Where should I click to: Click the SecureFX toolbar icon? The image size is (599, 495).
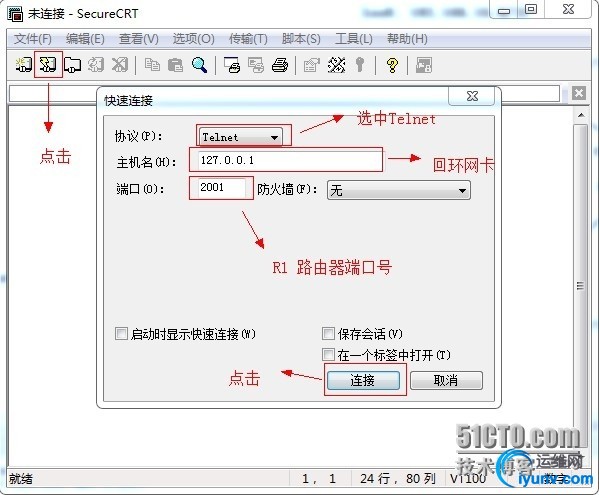click(x=424, y=65)
